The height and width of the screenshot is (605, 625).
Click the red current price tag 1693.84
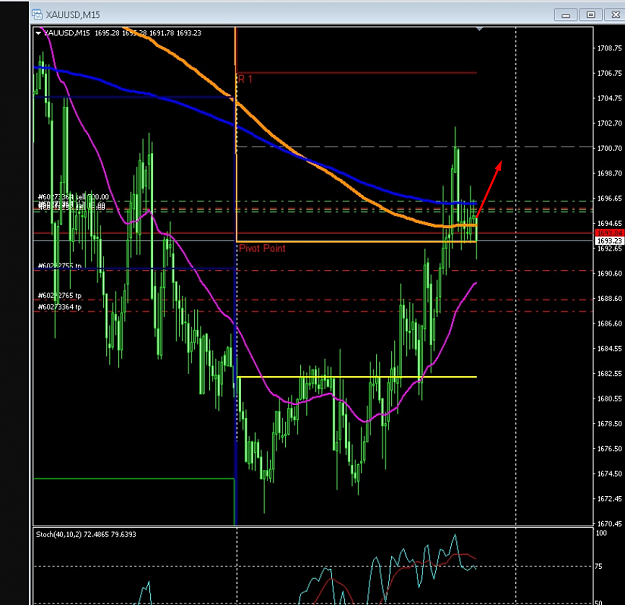[x=609, y=233]
